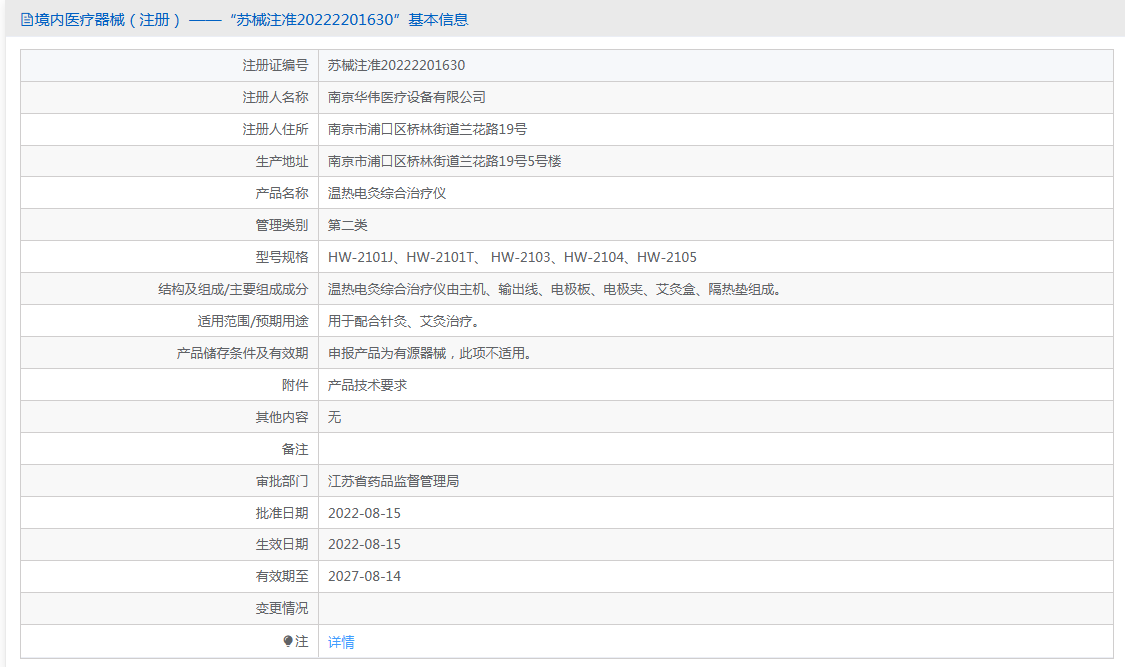
Task: Click the 附件 label
Action: [295, 385]
